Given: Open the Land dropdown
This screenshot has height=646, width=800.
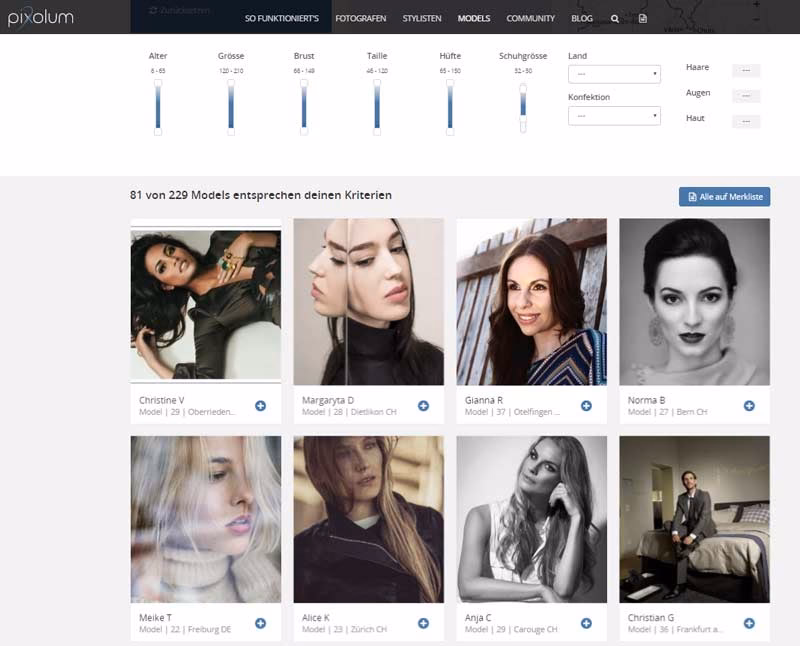Looking at the screenshot, I should point(614,75).
